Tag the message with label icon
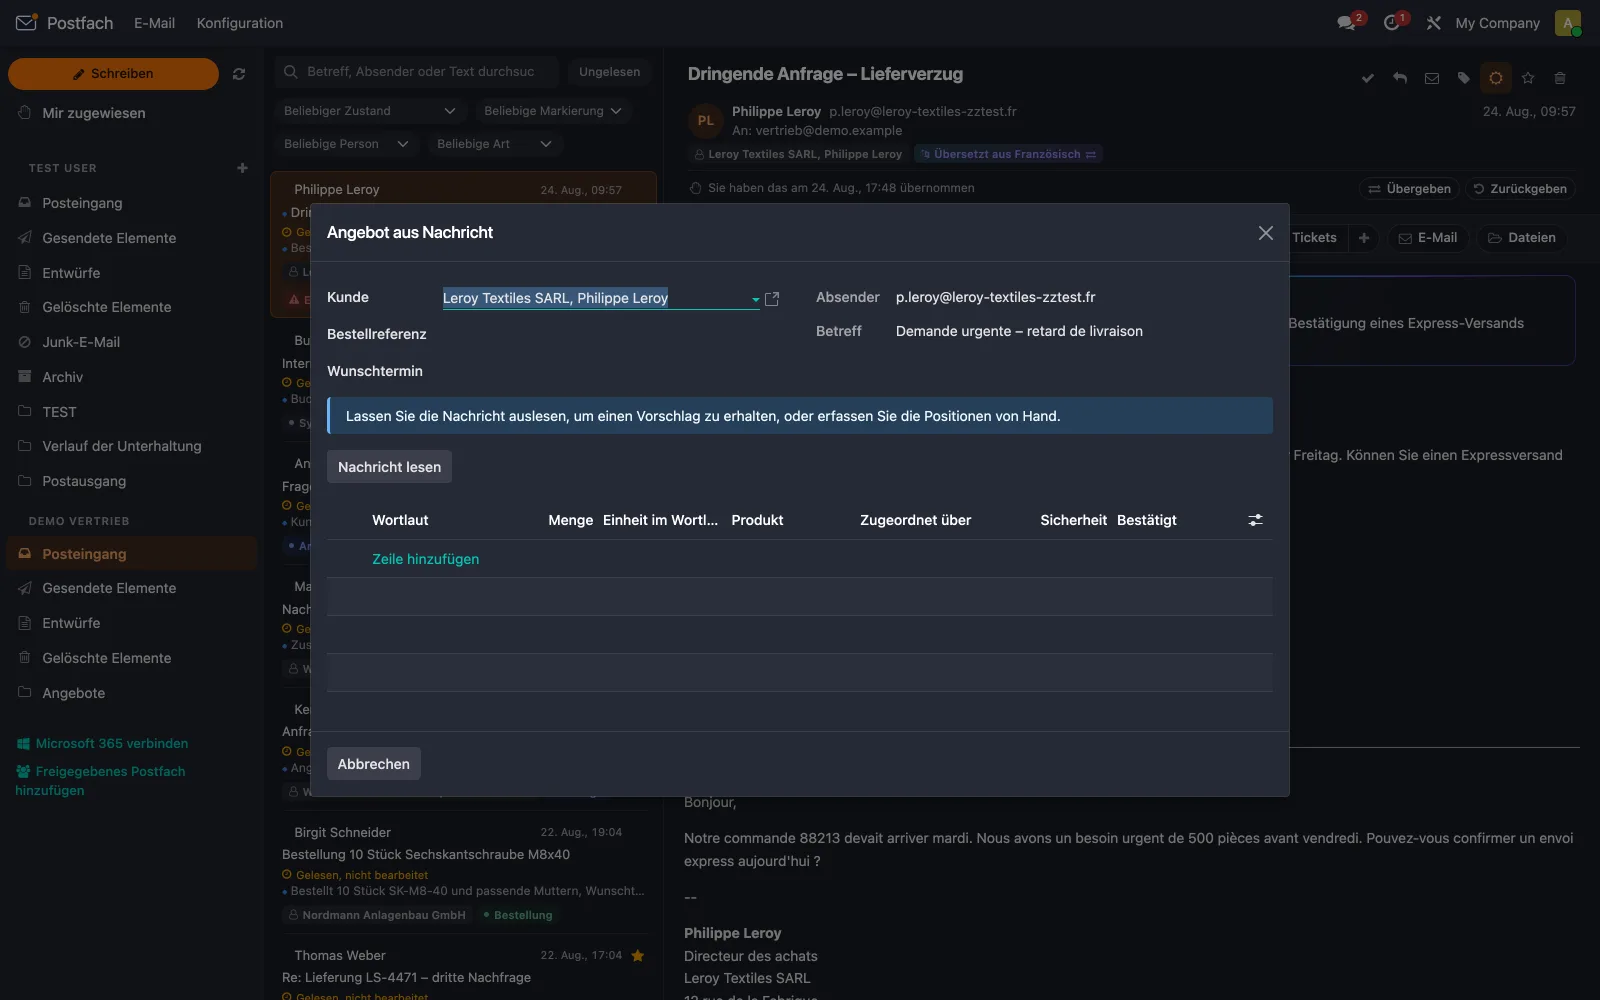The height and width of the screenshot is (1000, 1600). click(1464, 78)
